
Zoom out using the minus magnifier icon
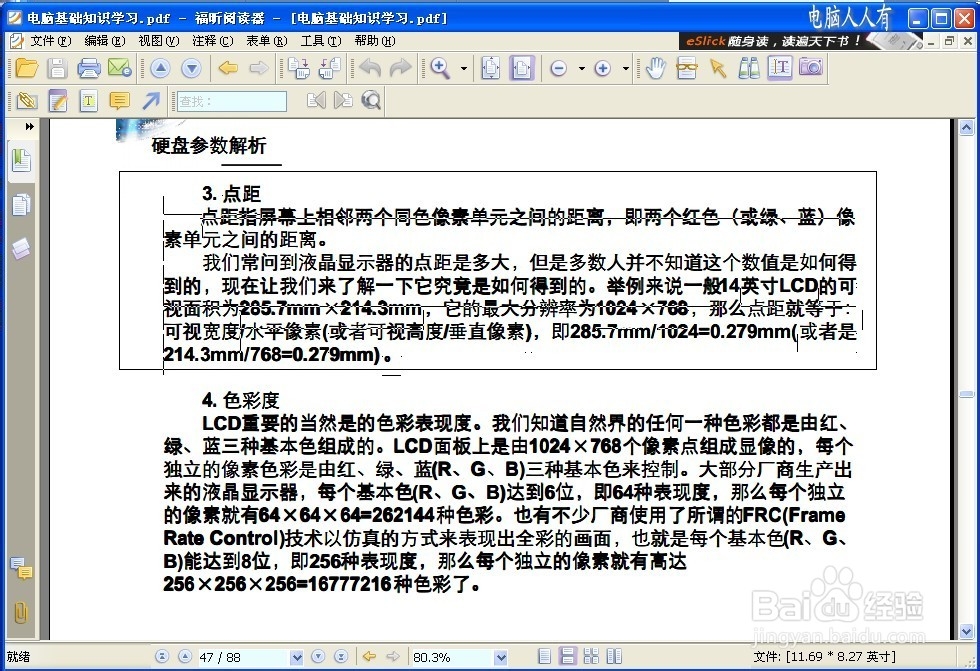pyautogui.click(x=559, y=68)
